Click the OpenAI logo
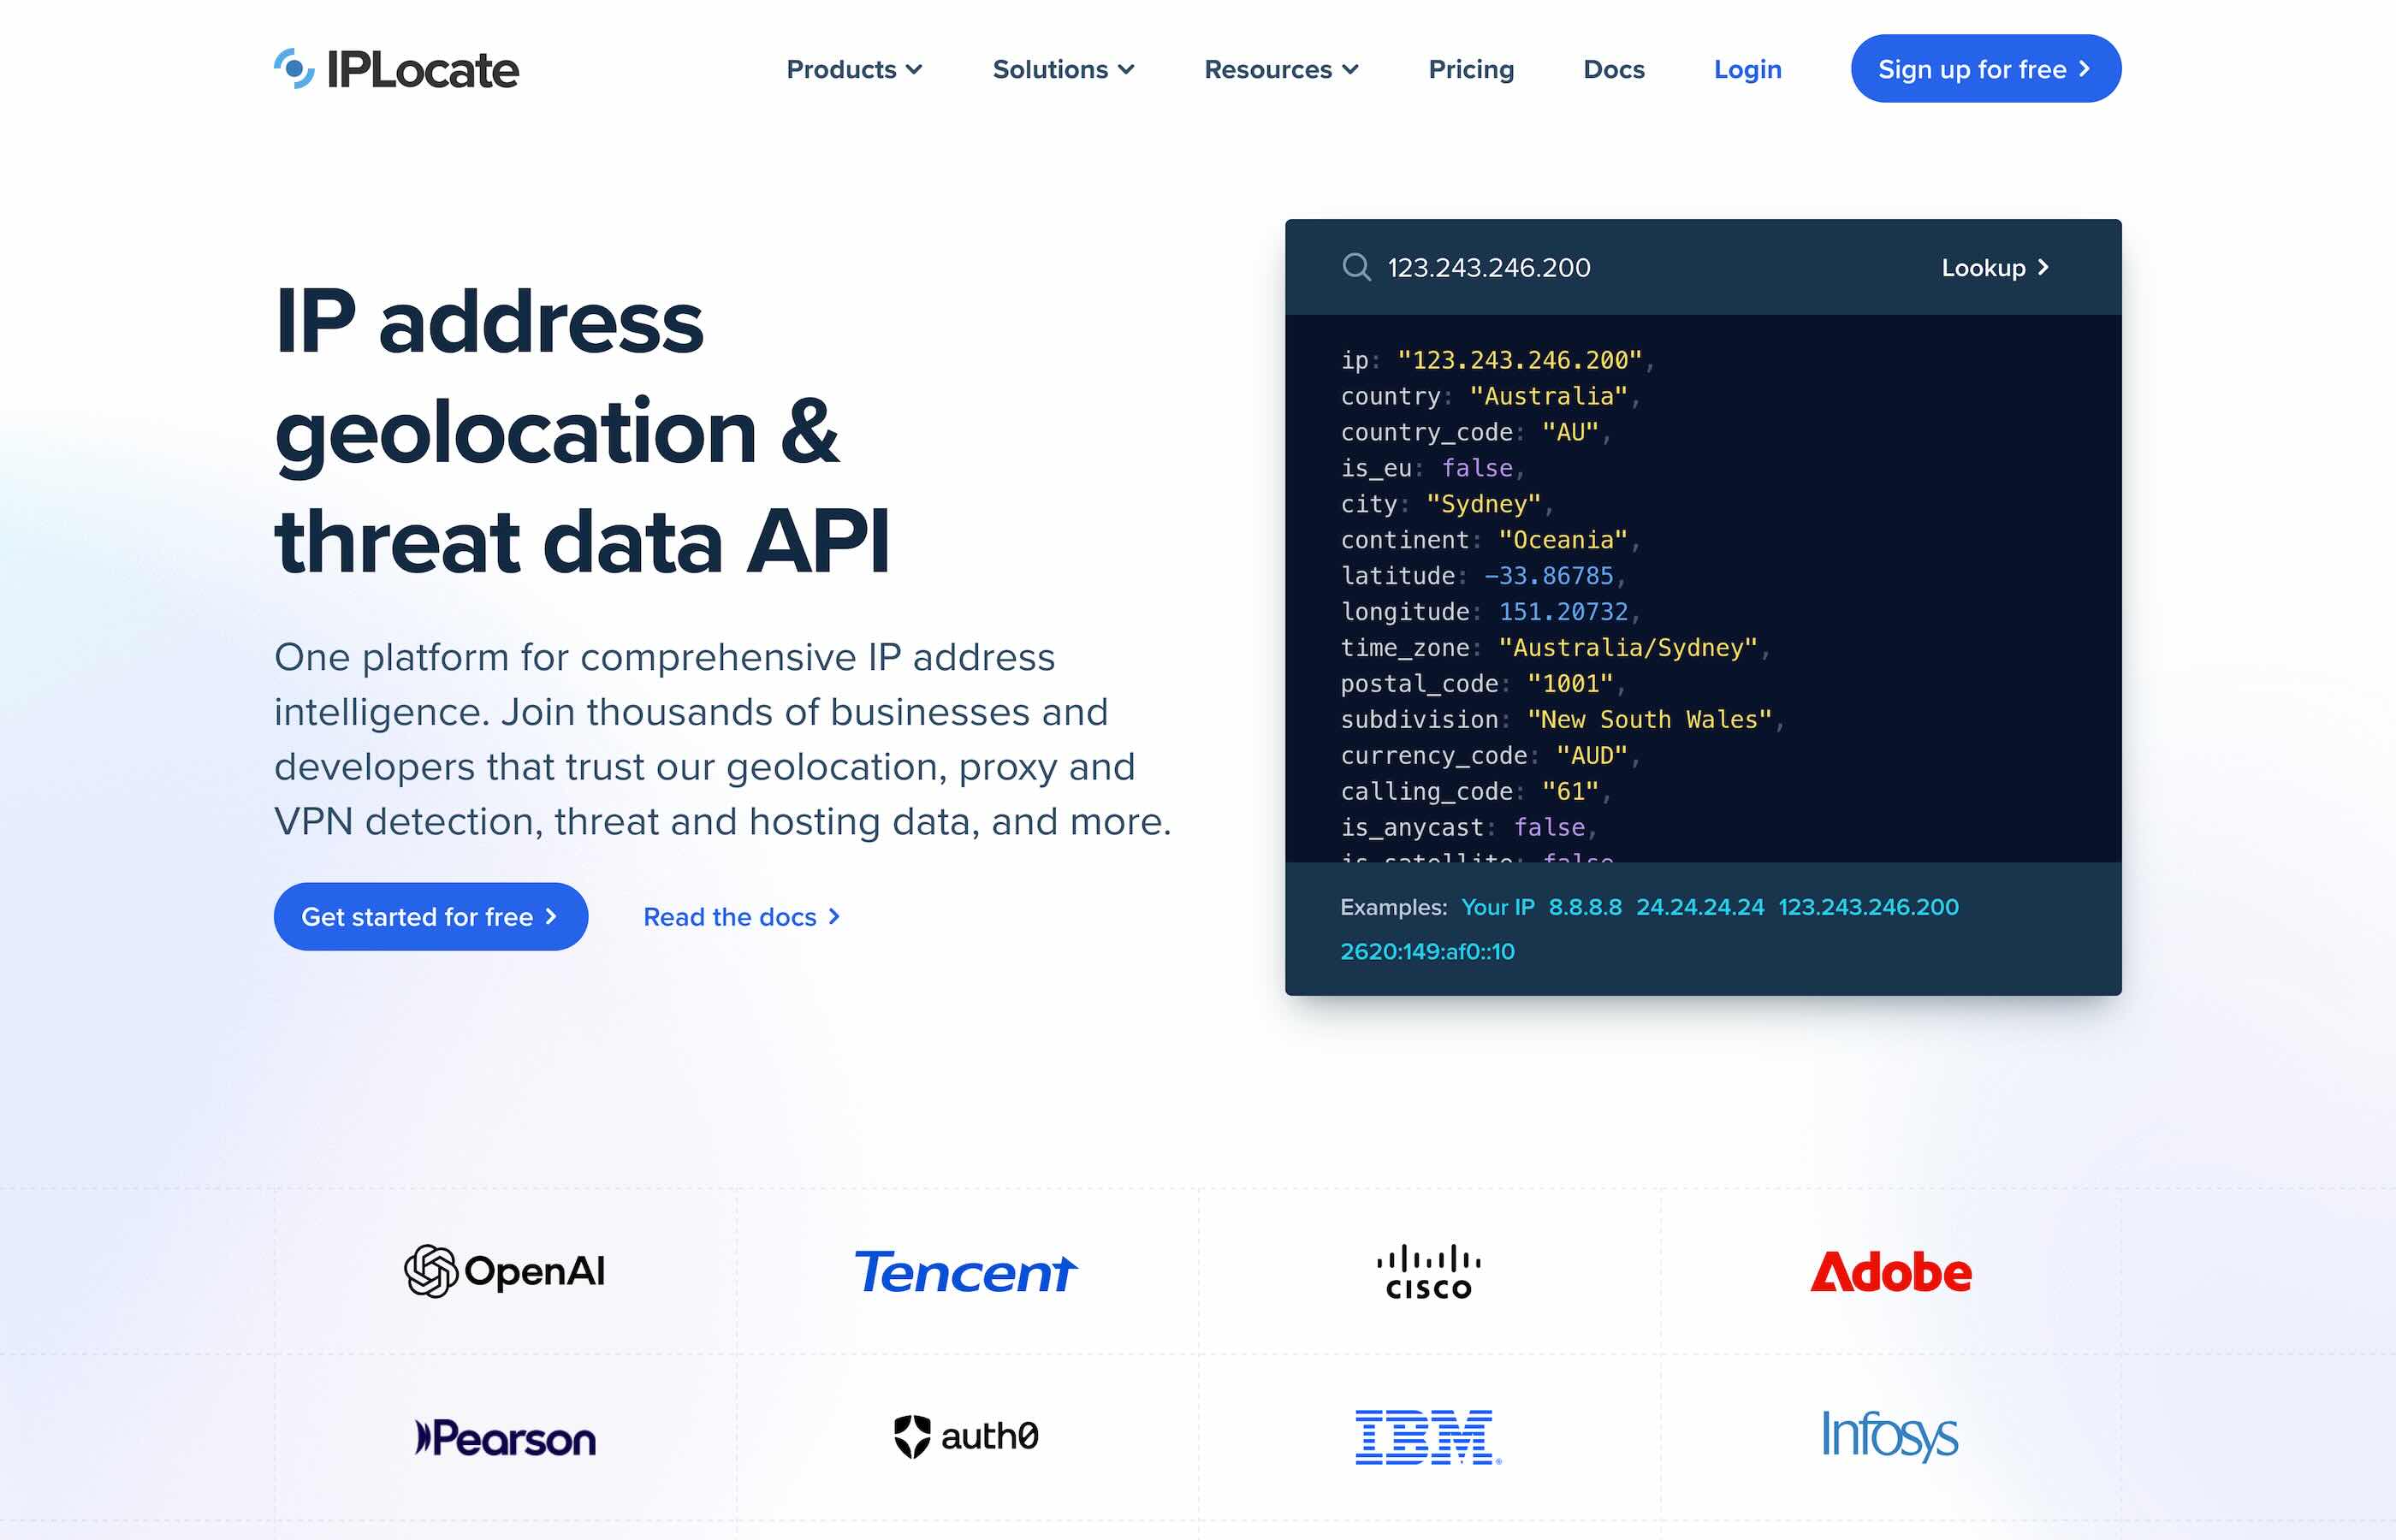The image size is (2396, 1540). pyautogui.click(x=505, y=1271)
